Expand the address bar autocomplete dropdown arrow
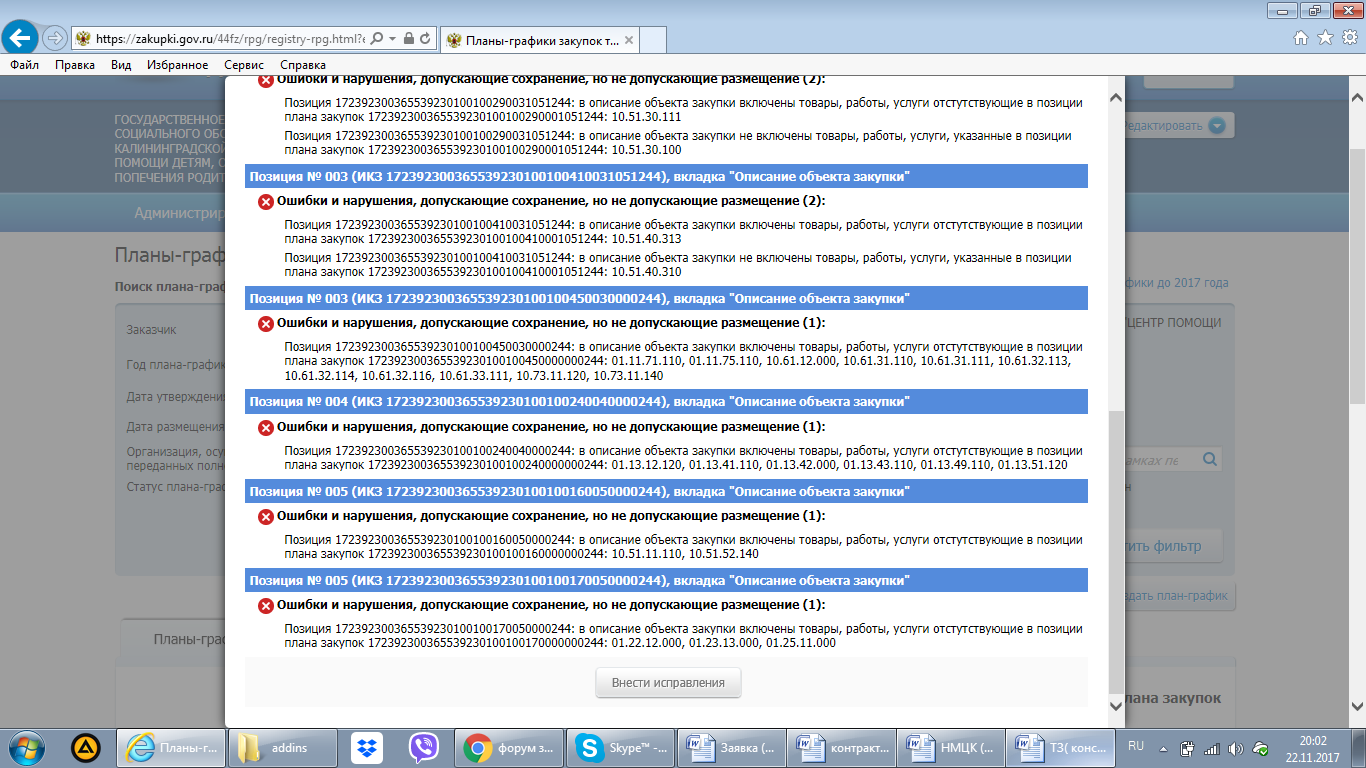 pyautogui.click(x=393, y=39)
